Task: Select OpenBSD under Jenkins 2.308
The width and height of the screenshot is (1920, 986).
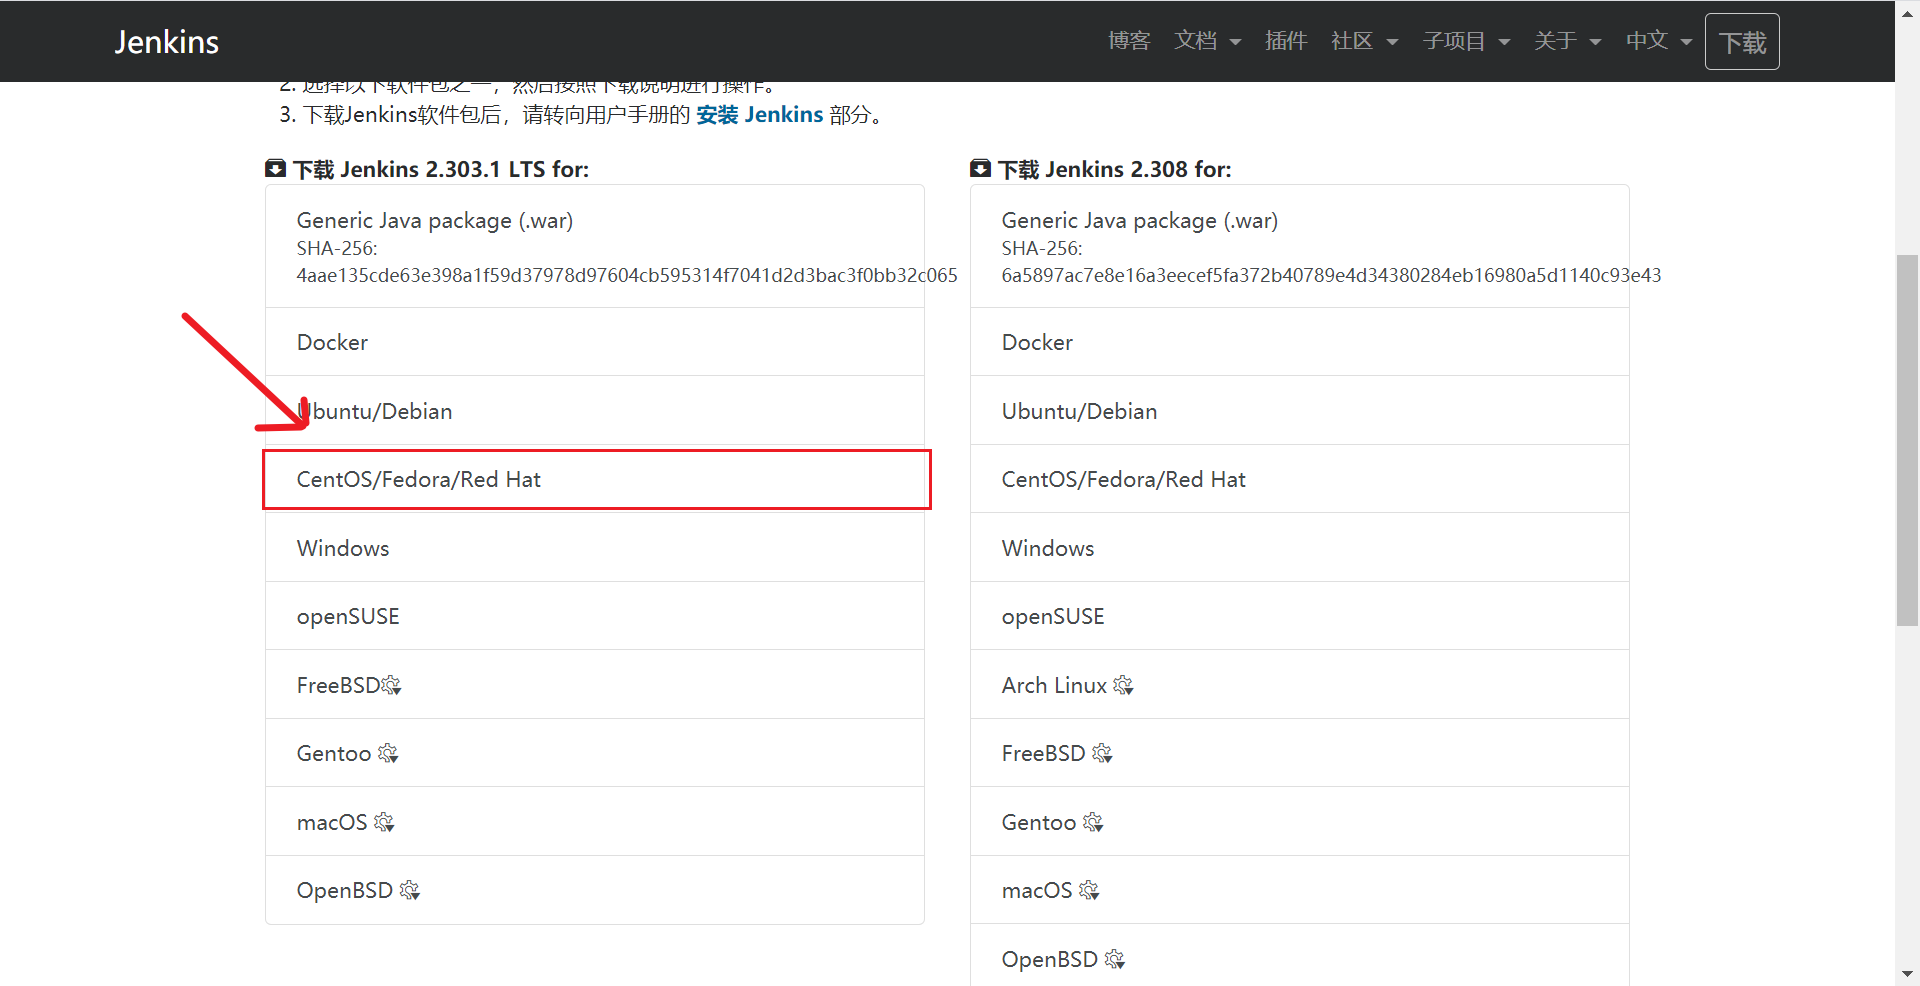Action: (x=1300, y=956)
